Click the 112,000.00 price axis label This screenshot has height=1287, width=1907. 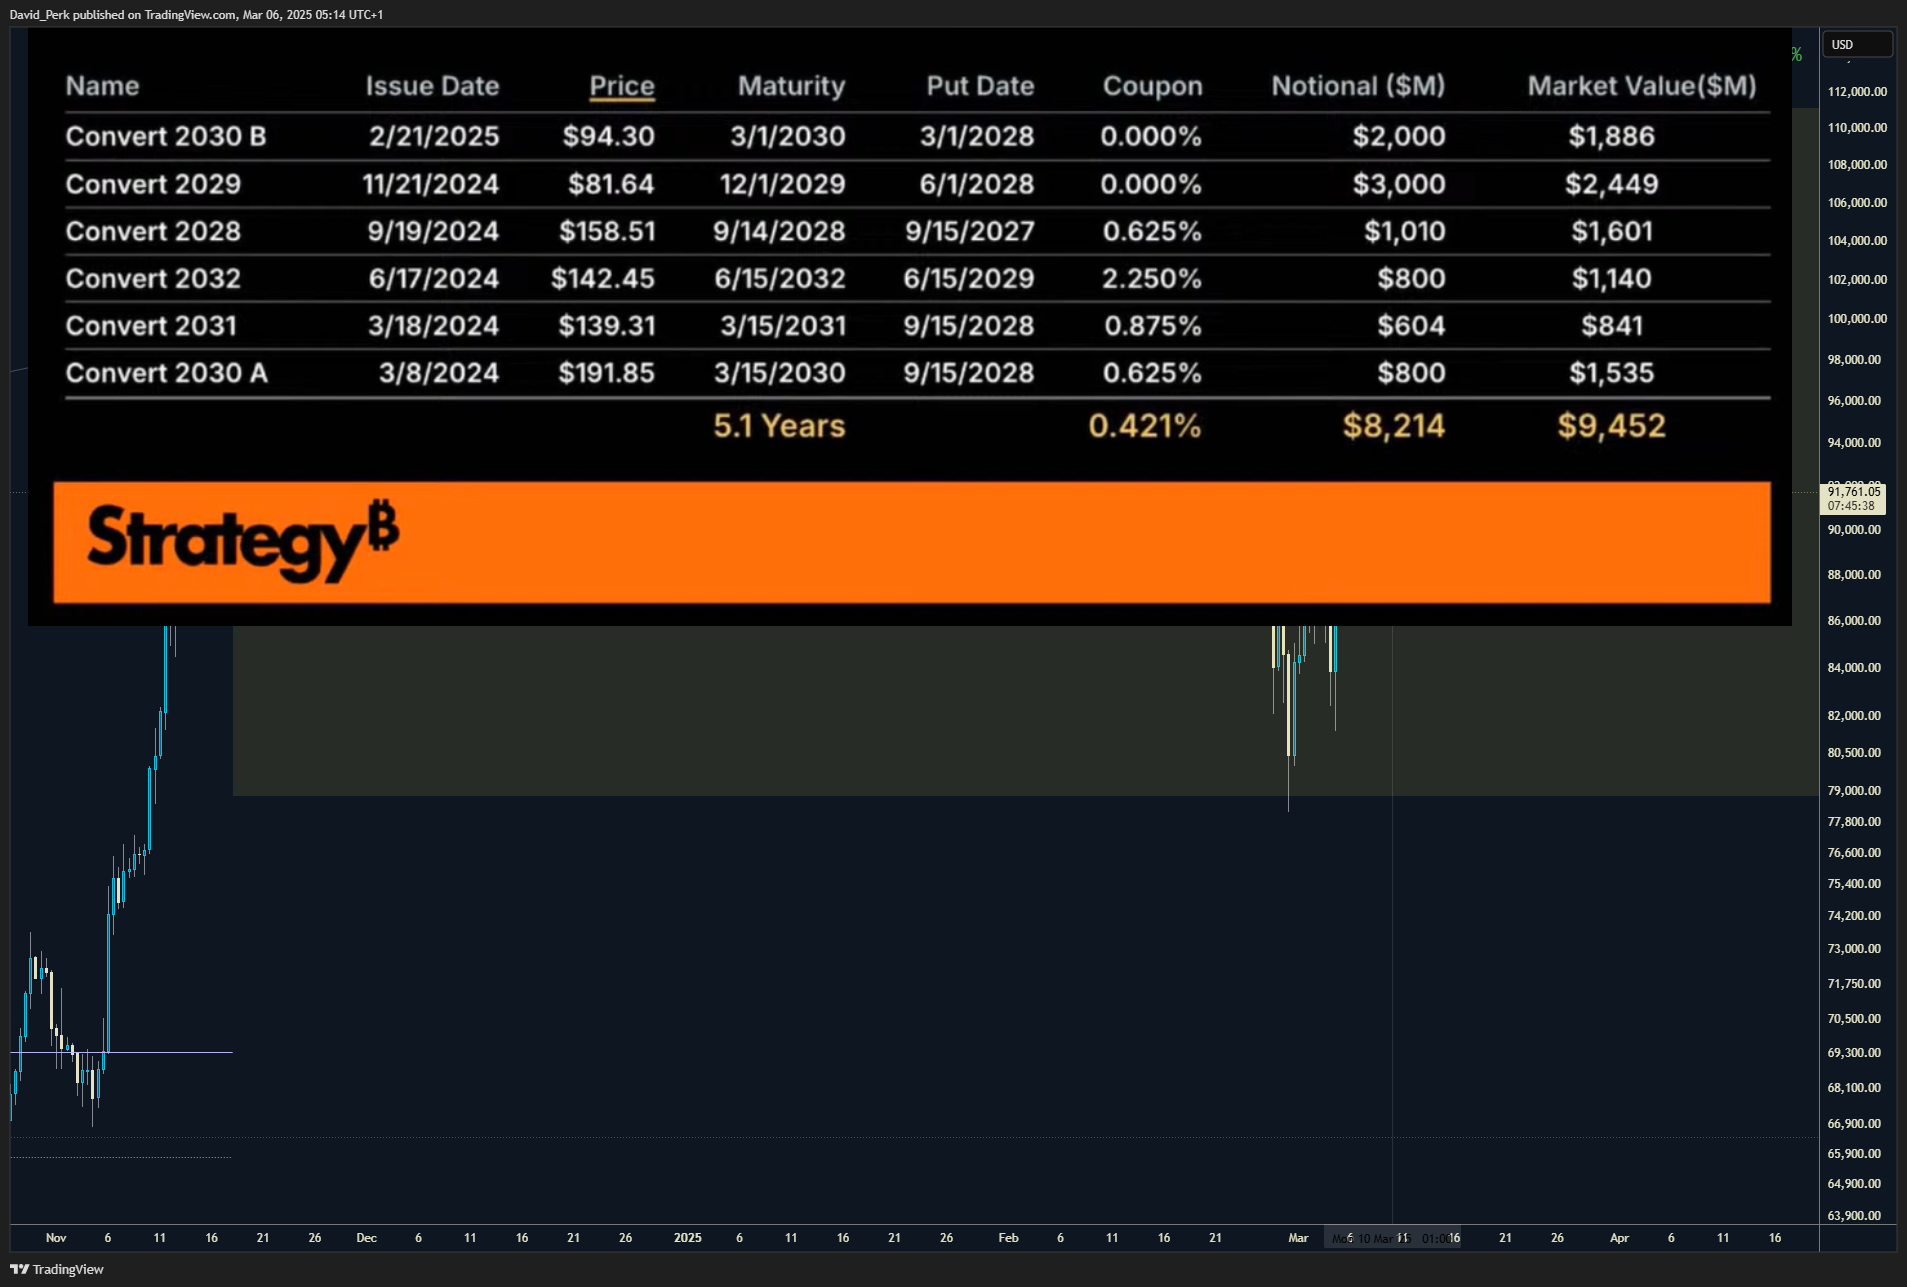[x=1857, y=91]
